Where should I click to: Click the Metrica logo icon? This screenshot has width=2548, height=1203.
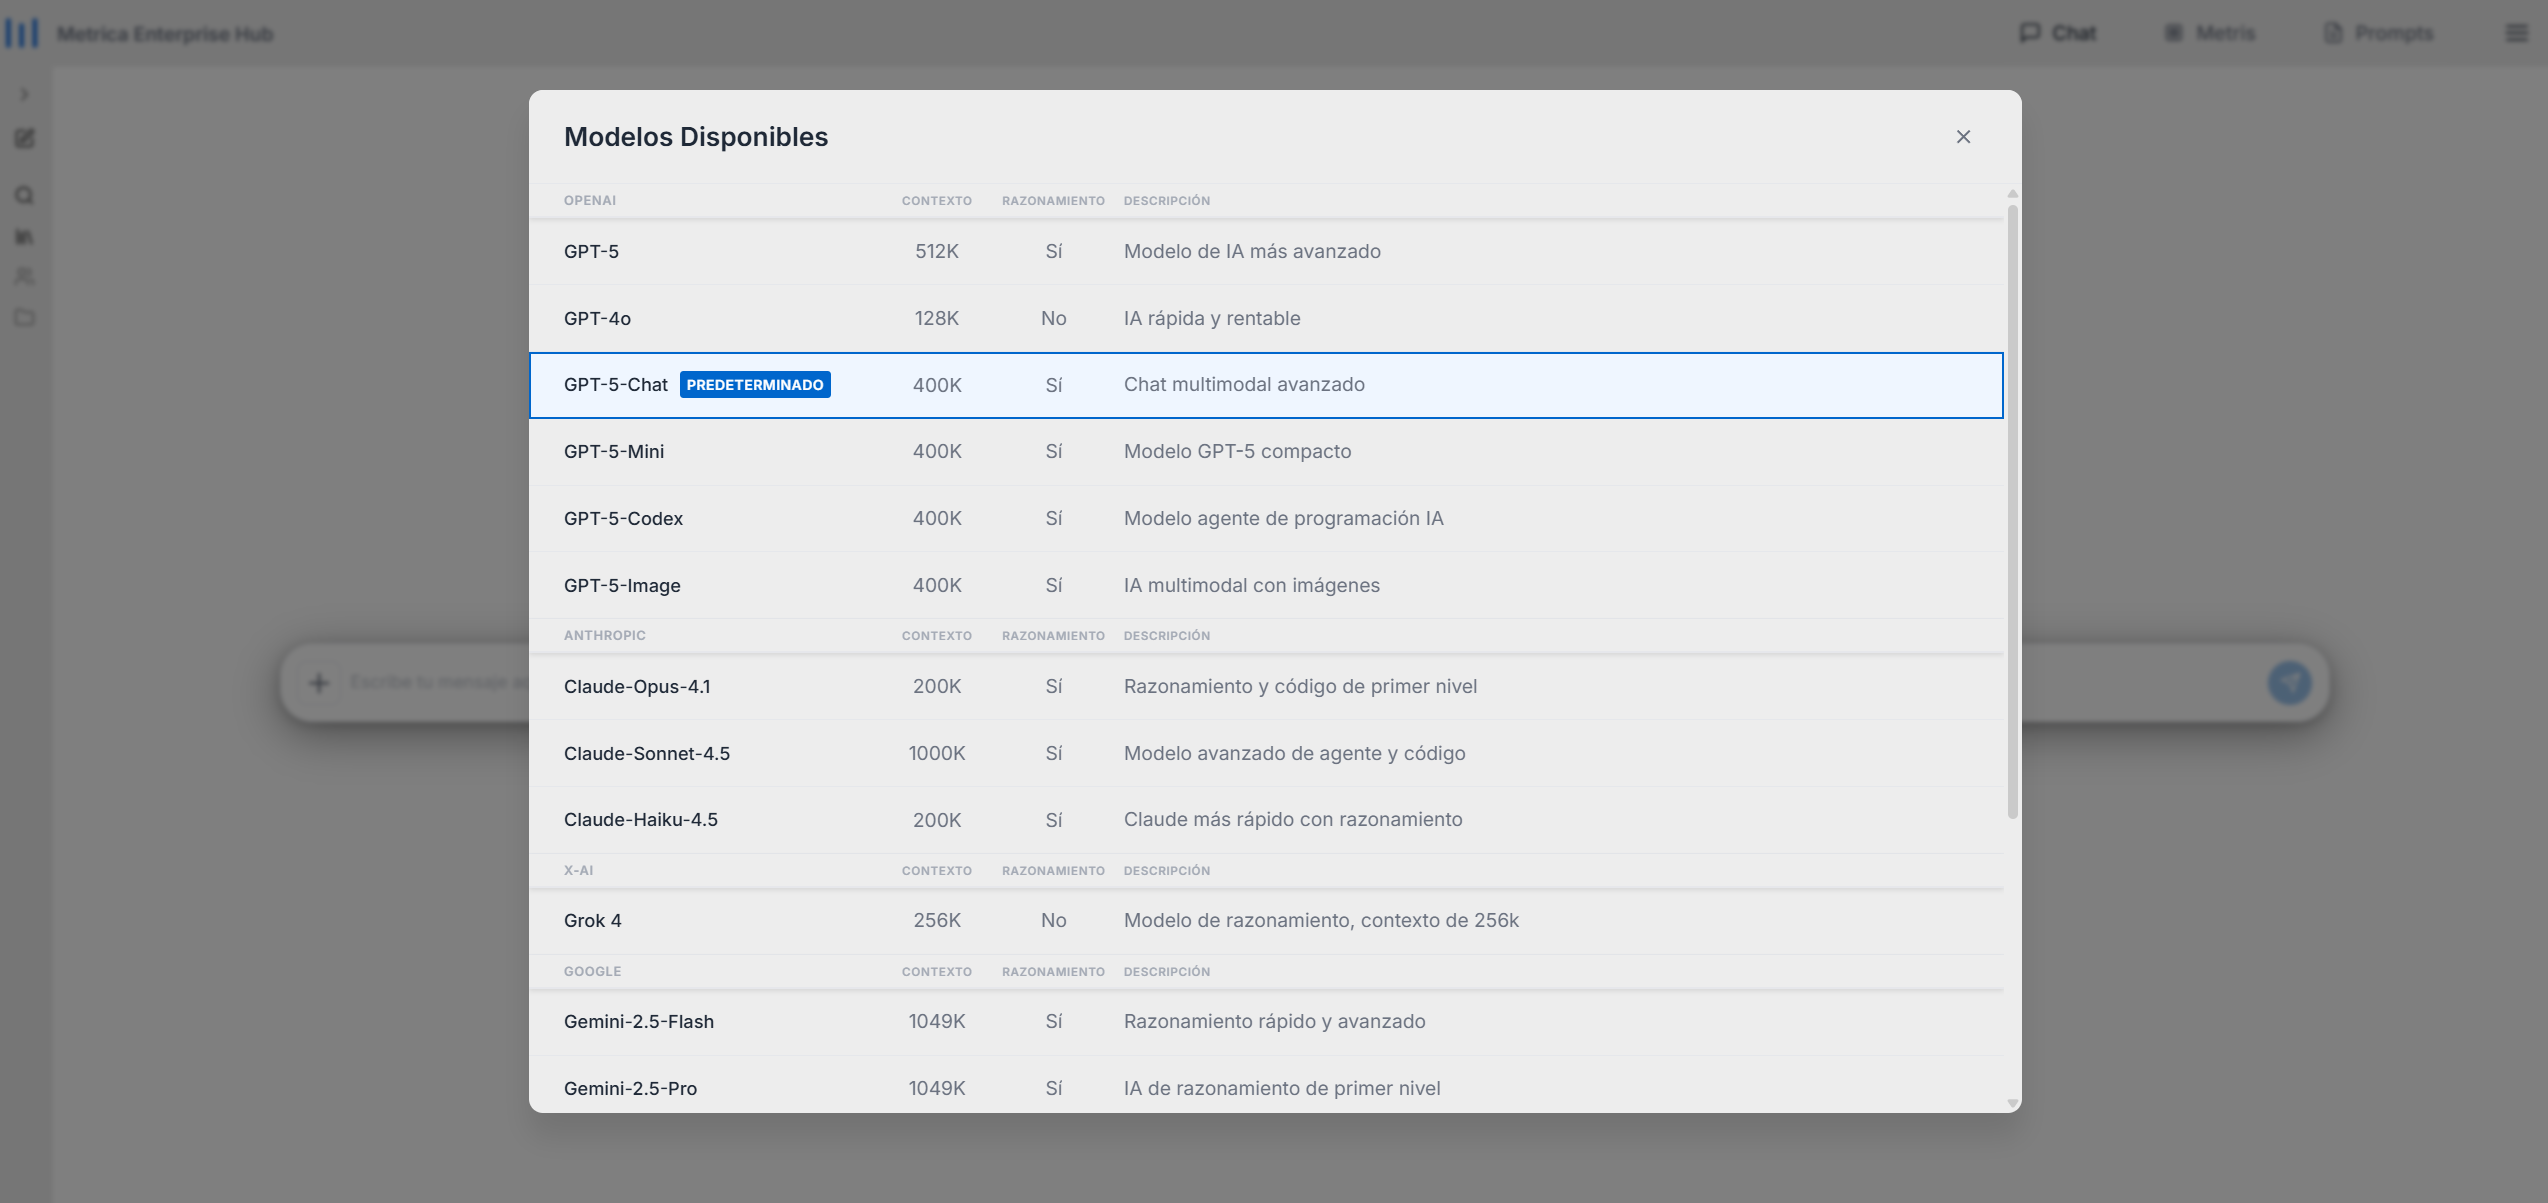point(22,33)
